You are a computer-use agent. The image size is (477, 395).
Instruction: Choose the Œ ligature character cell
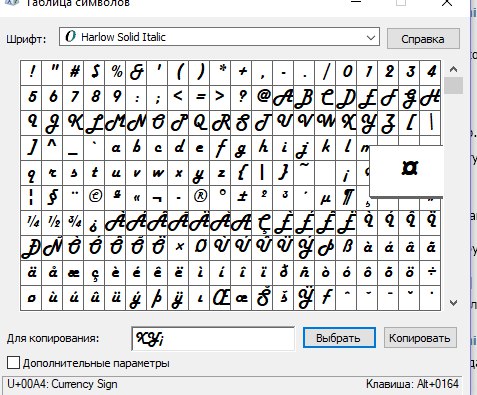pyautogui.click(x=220, y=298)
